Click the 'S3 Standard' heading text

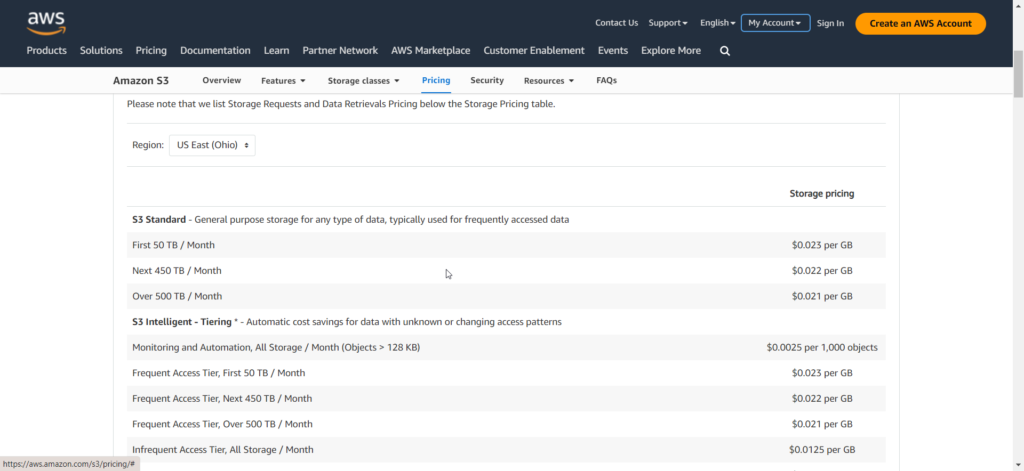(x=159, y=219)
